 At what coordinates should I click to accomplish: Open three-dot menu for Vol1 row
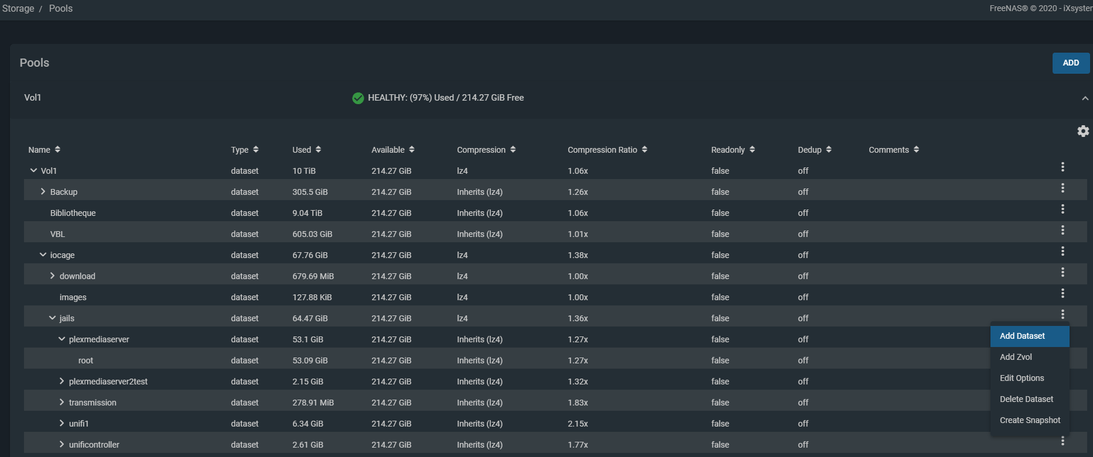coord(1062,167)
